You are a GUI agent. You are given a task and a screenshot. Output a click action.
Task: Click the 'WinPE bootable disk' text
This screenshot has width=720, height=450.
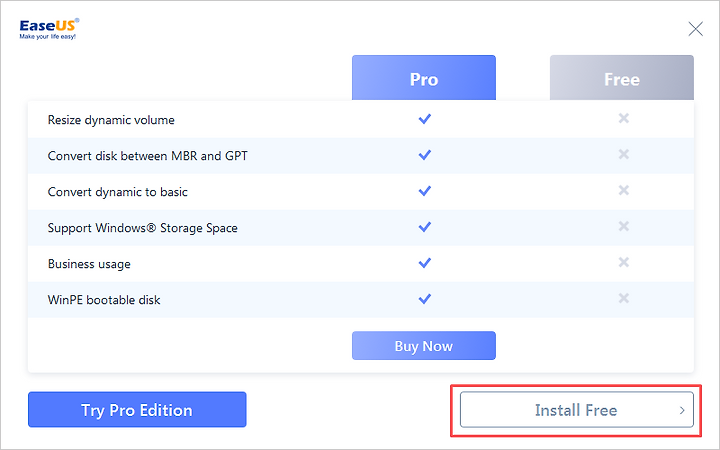click(x=104, y=300)
